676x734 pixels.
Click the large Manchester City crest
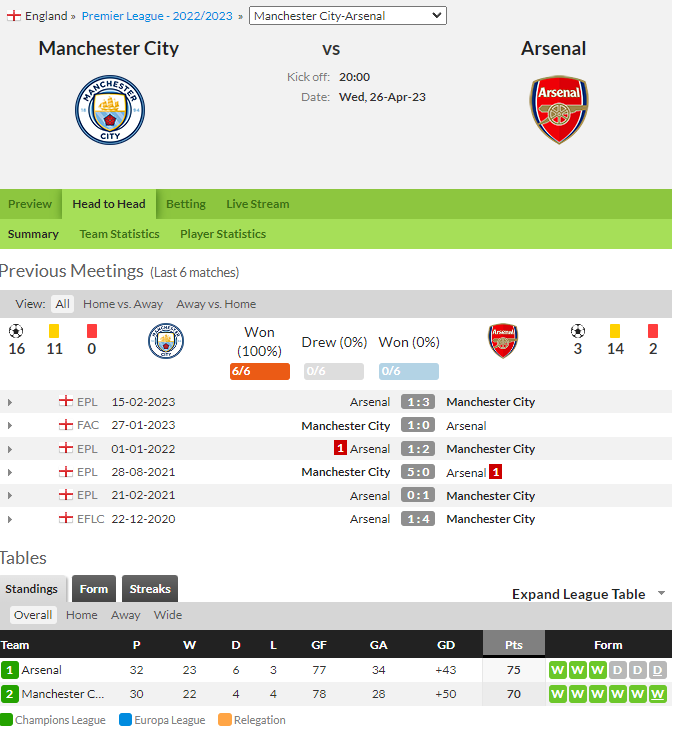110,110
